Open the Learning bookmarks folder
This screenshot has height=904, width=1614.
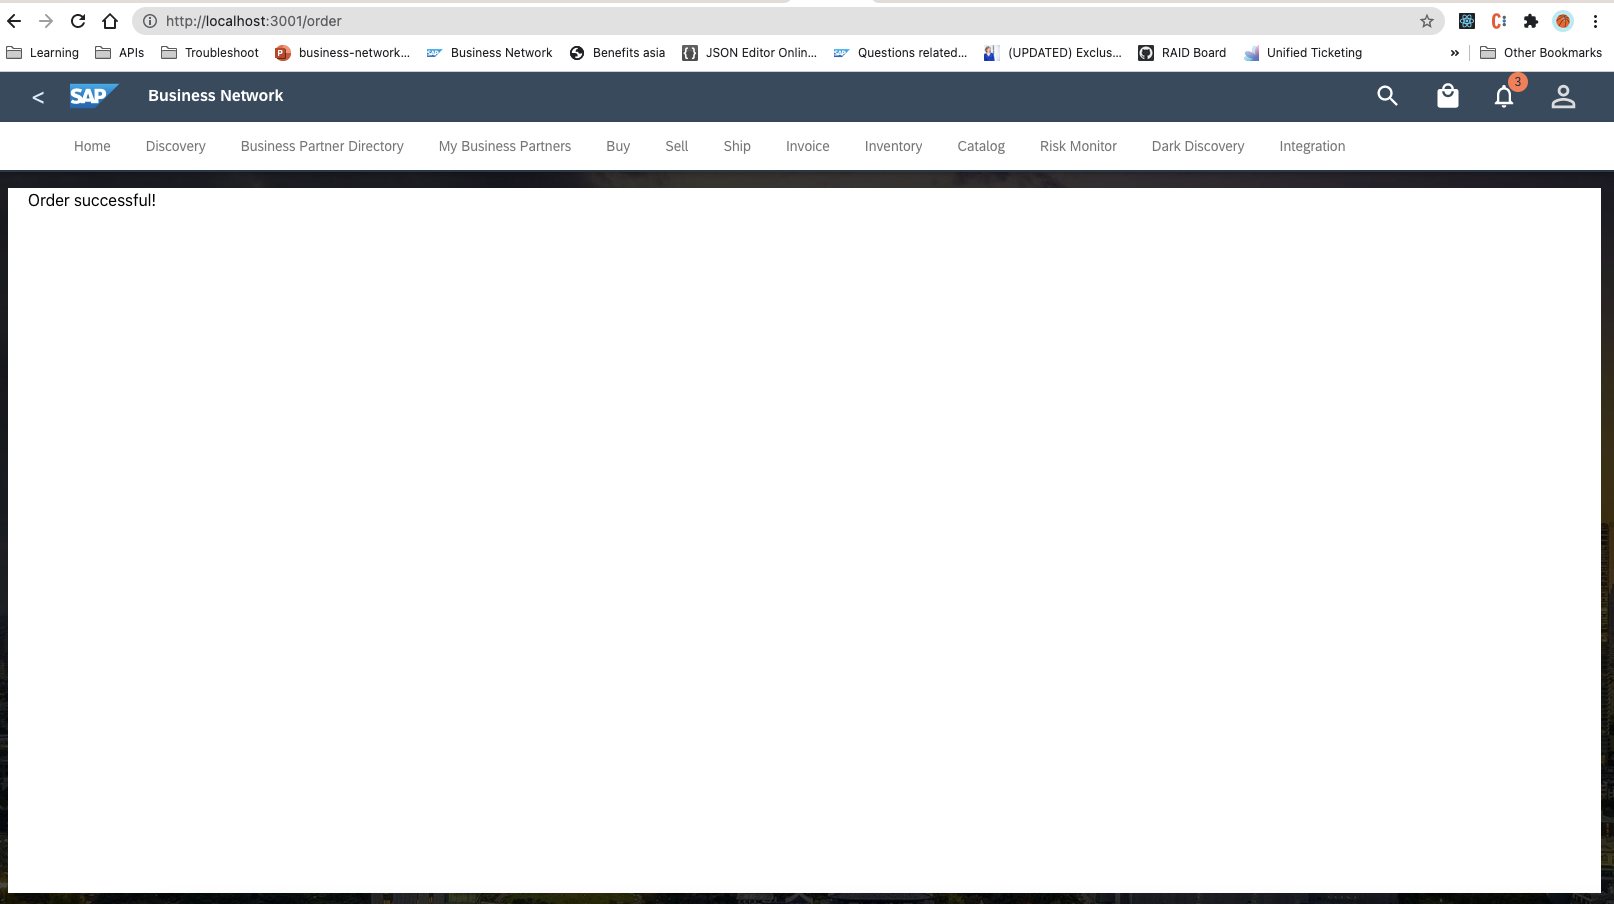43,53
